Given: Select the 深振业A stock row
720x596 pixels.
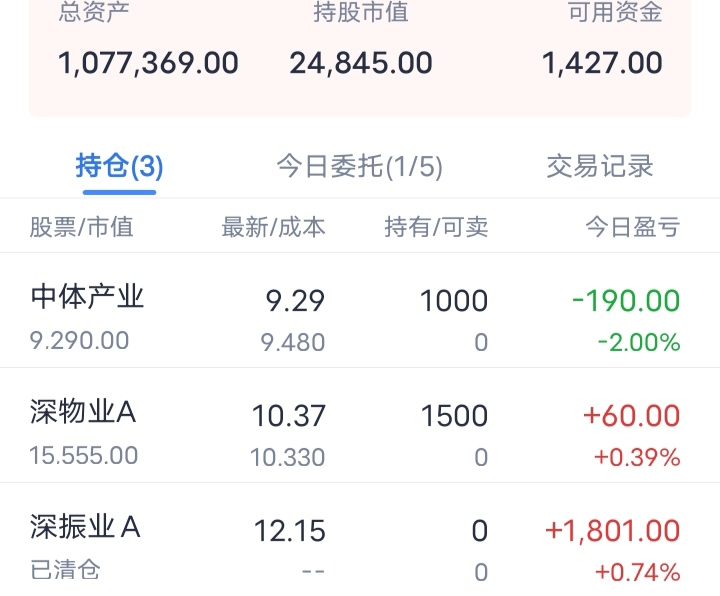Looking at the screenshot, I should [x=85, y=527].
